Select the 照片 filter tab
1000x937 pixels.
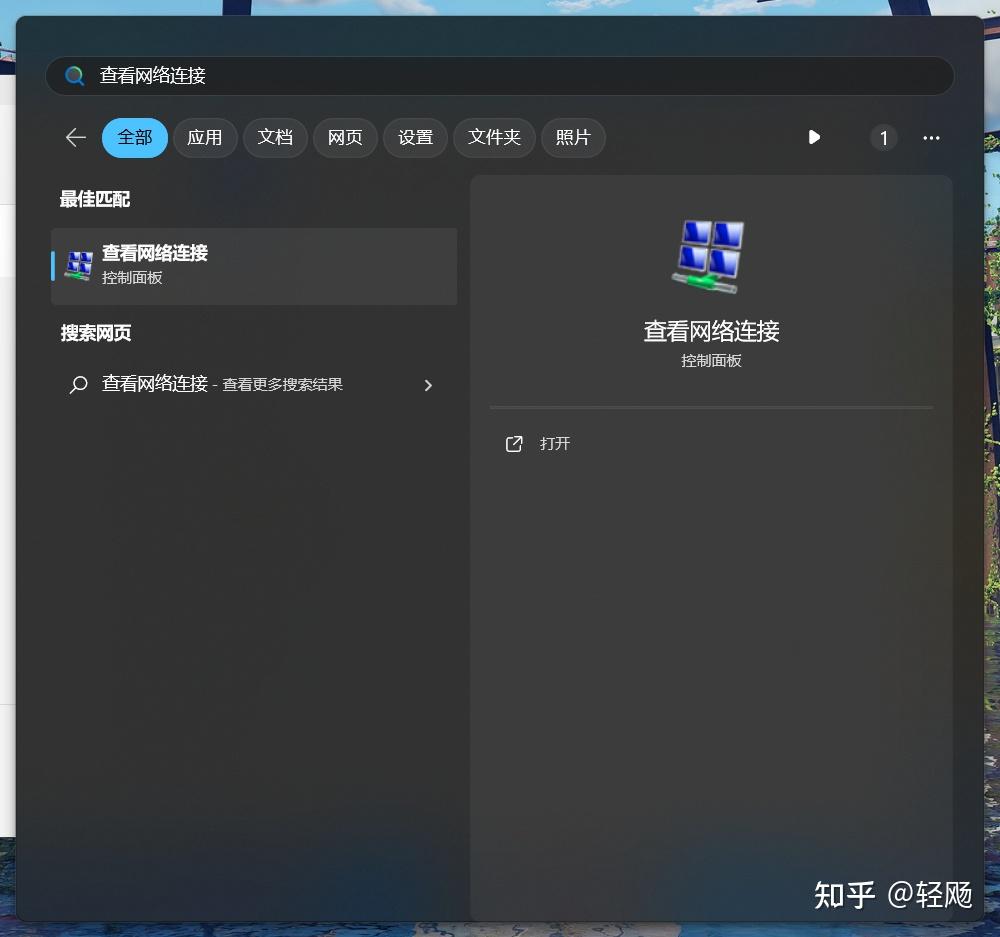[573, 138]
